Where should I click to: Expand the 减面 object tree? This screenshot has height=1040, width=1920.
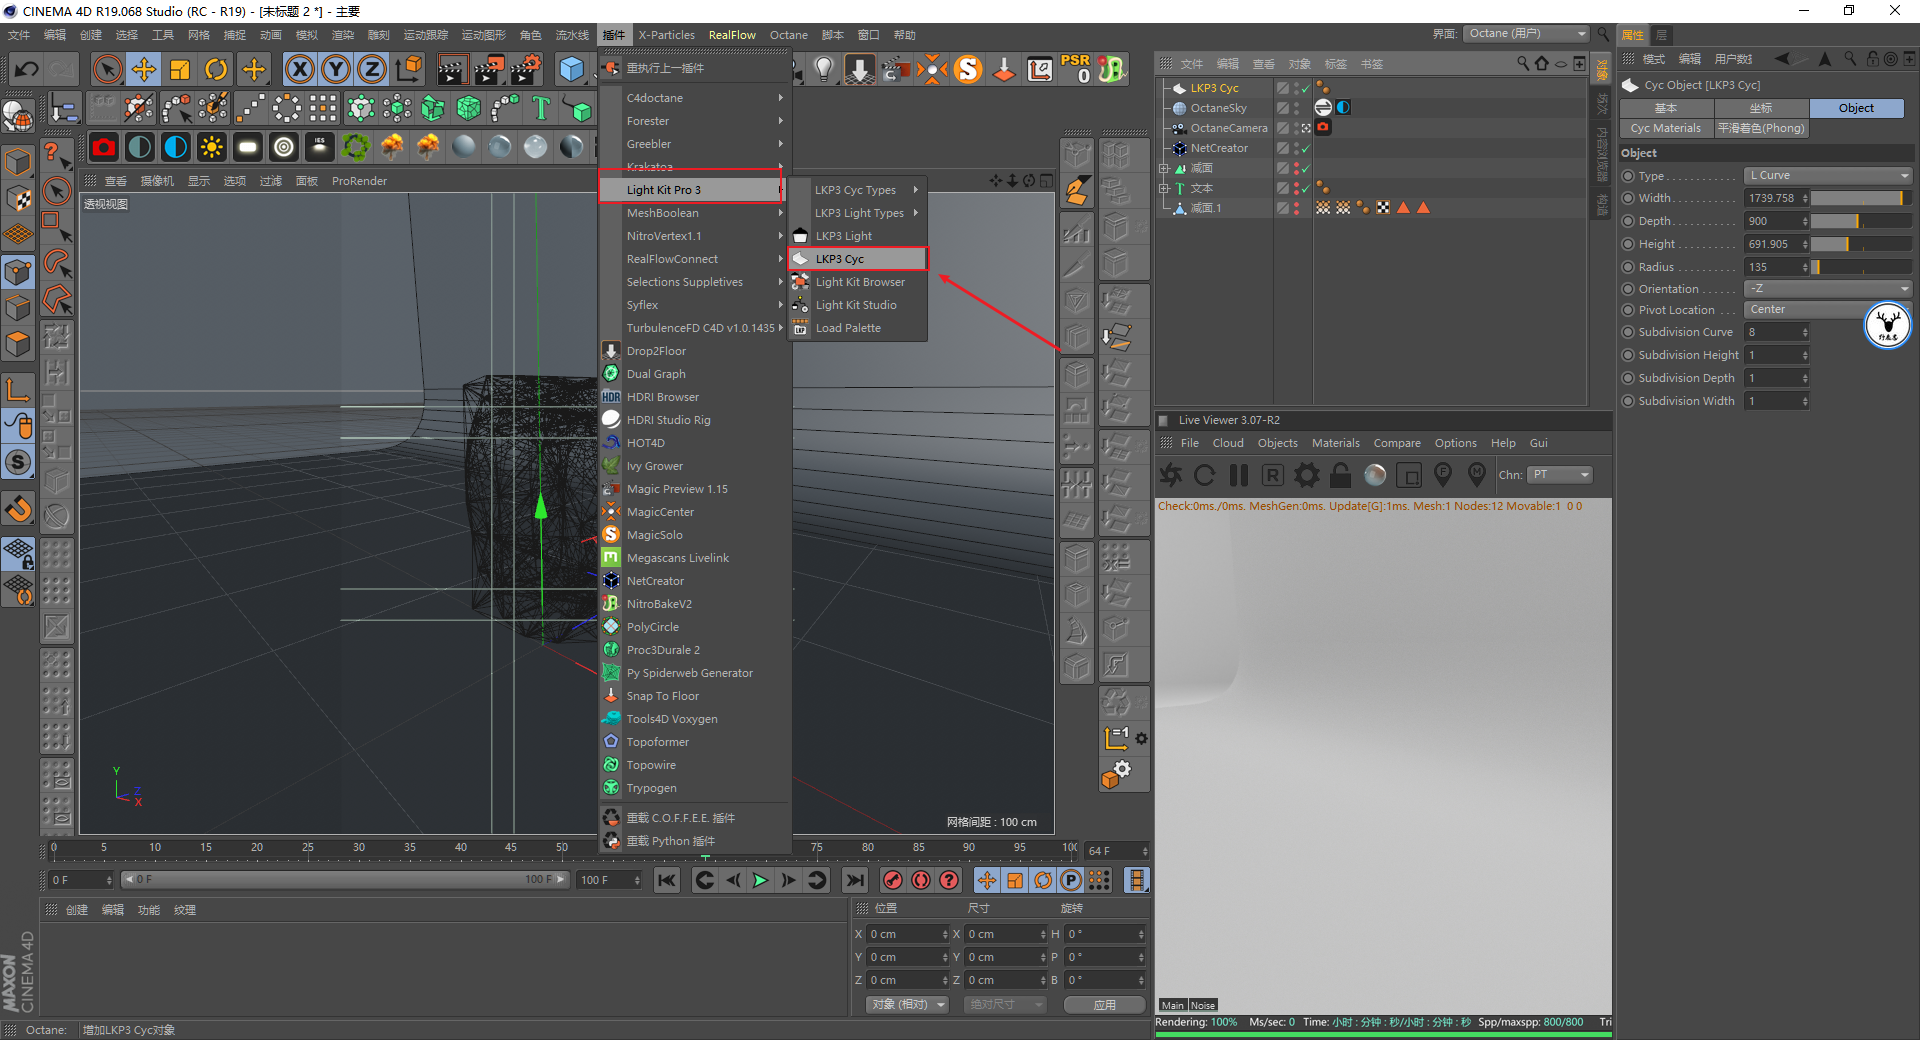(x=1164, y=168)
